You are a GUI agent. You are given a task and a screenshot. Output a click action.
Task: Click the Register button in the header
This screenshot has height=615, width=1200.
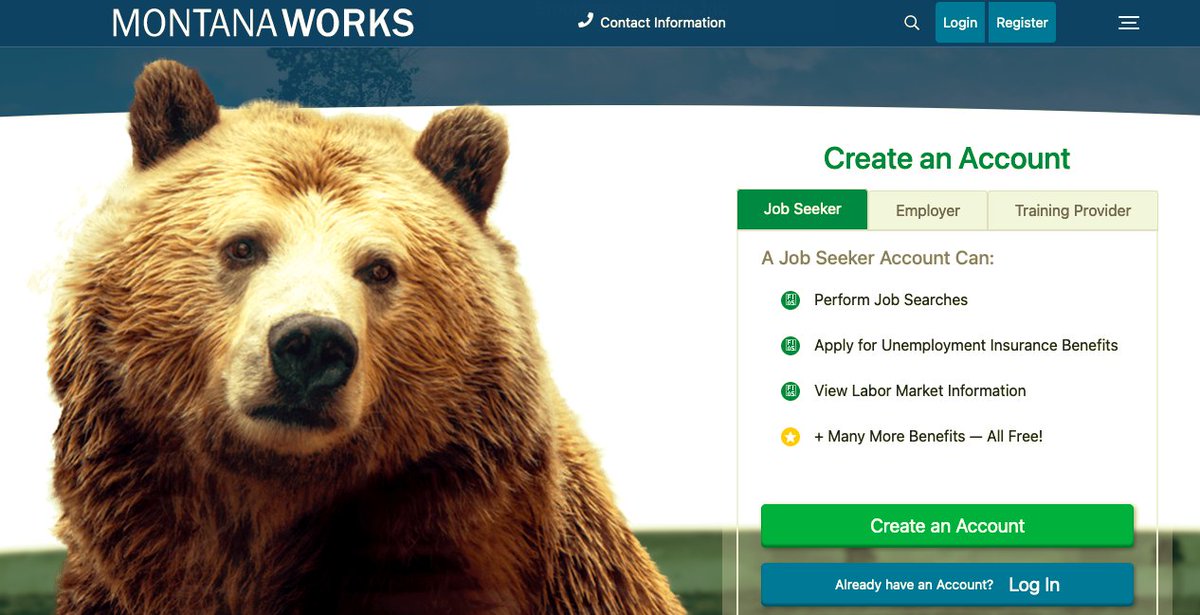click(x=1022, y=21)
